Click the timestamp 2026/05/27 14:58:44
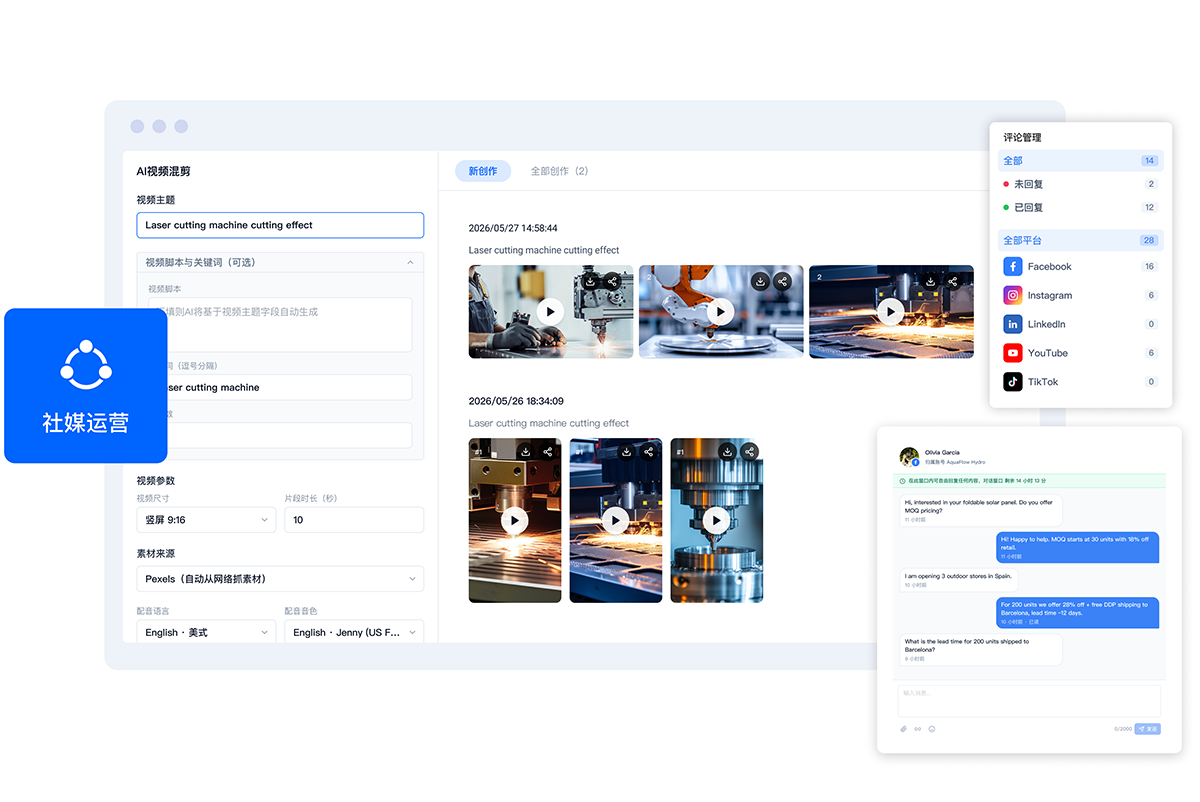The width and height of the screenshot is (1200, 802). pos(513,228)
